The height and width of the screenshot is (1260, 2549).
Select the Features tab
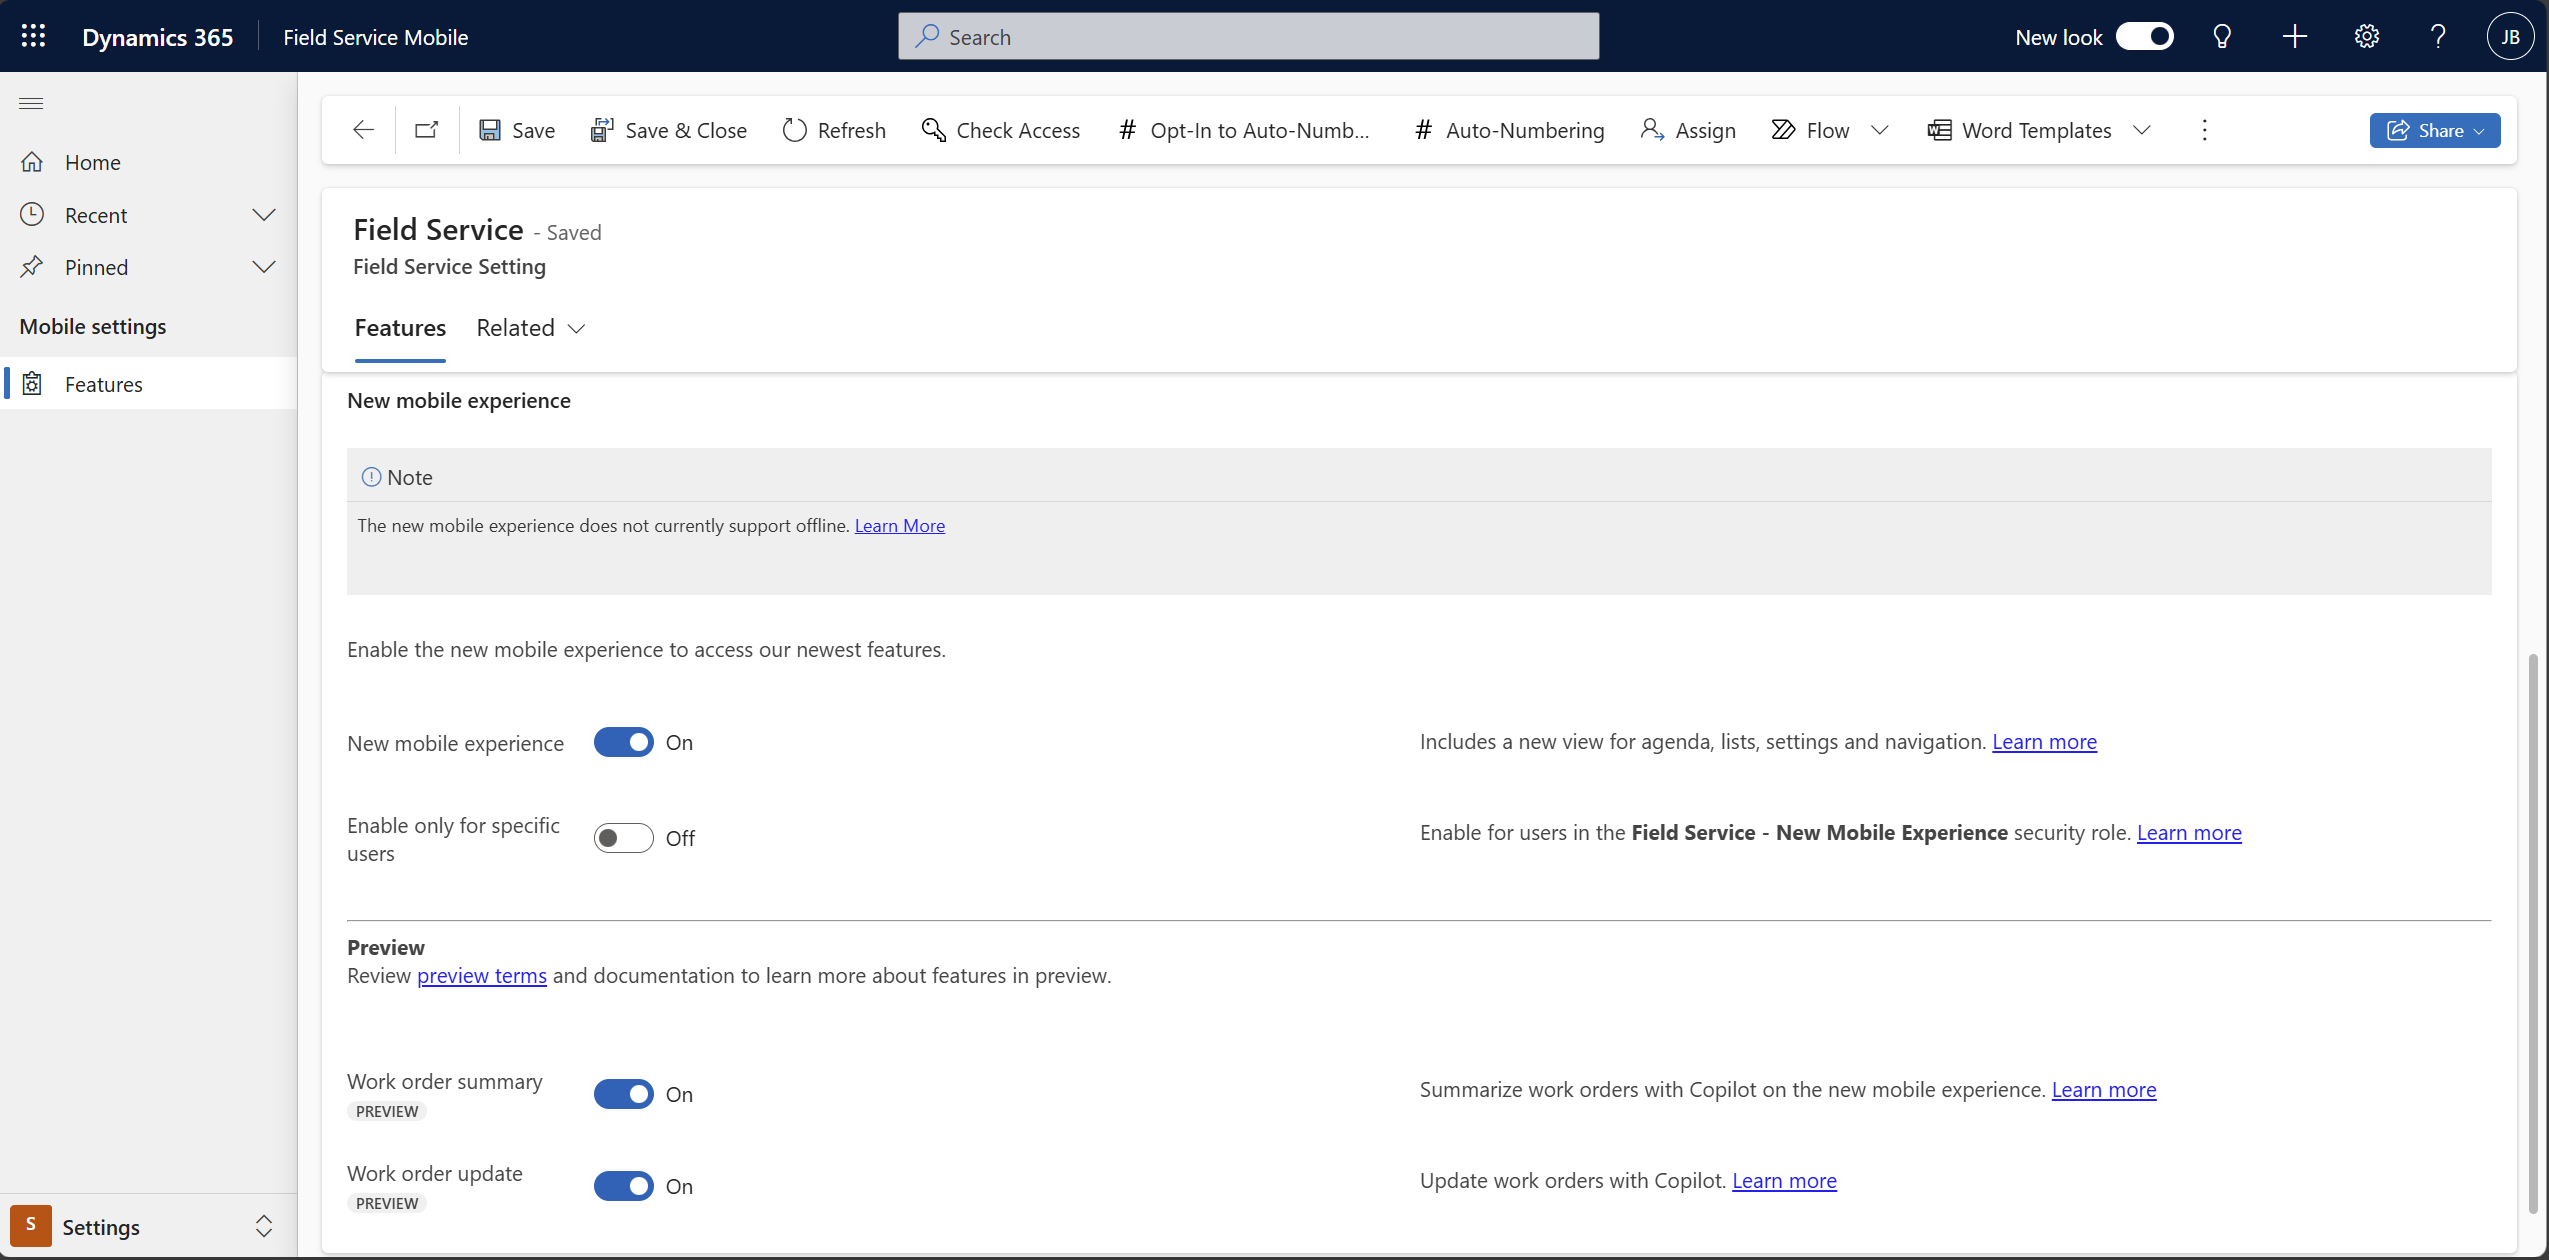click(x=400, y=327)
